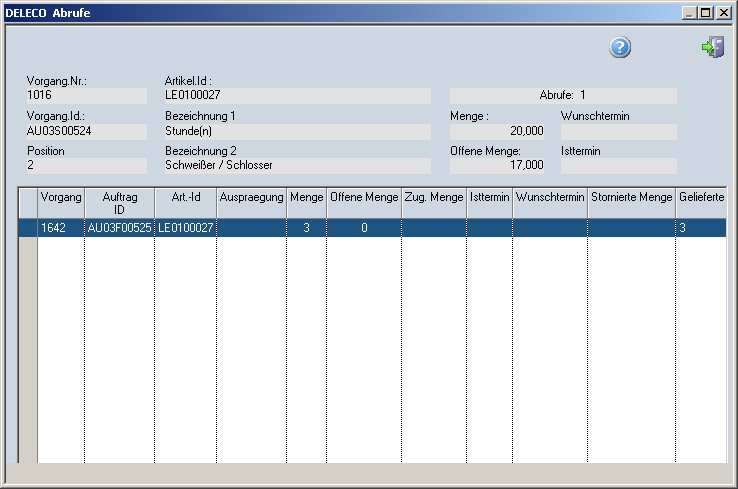Click the Zug. Menge column header
738x489 pixels.
[x=434, y=198]
